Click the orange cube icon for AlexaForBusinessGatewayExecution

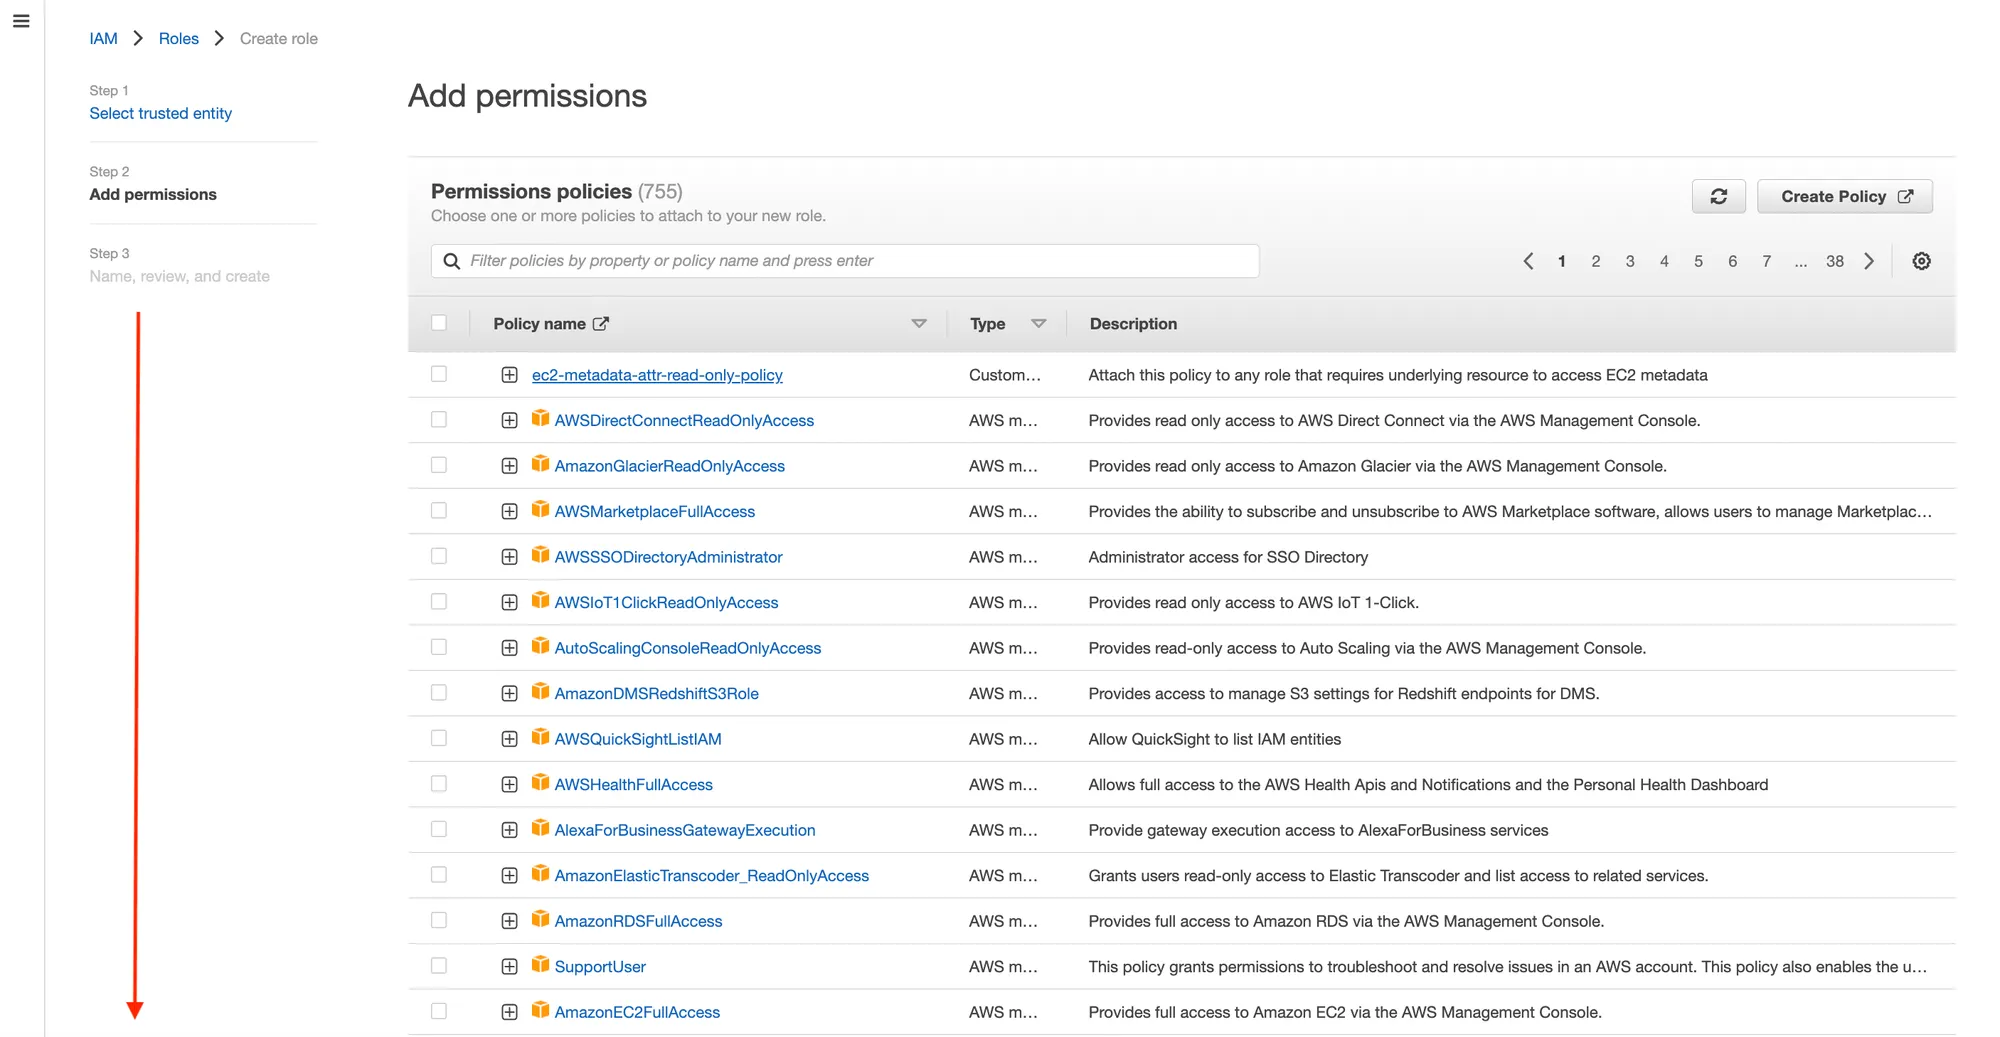pyautogui.click(x=540, y=828)
